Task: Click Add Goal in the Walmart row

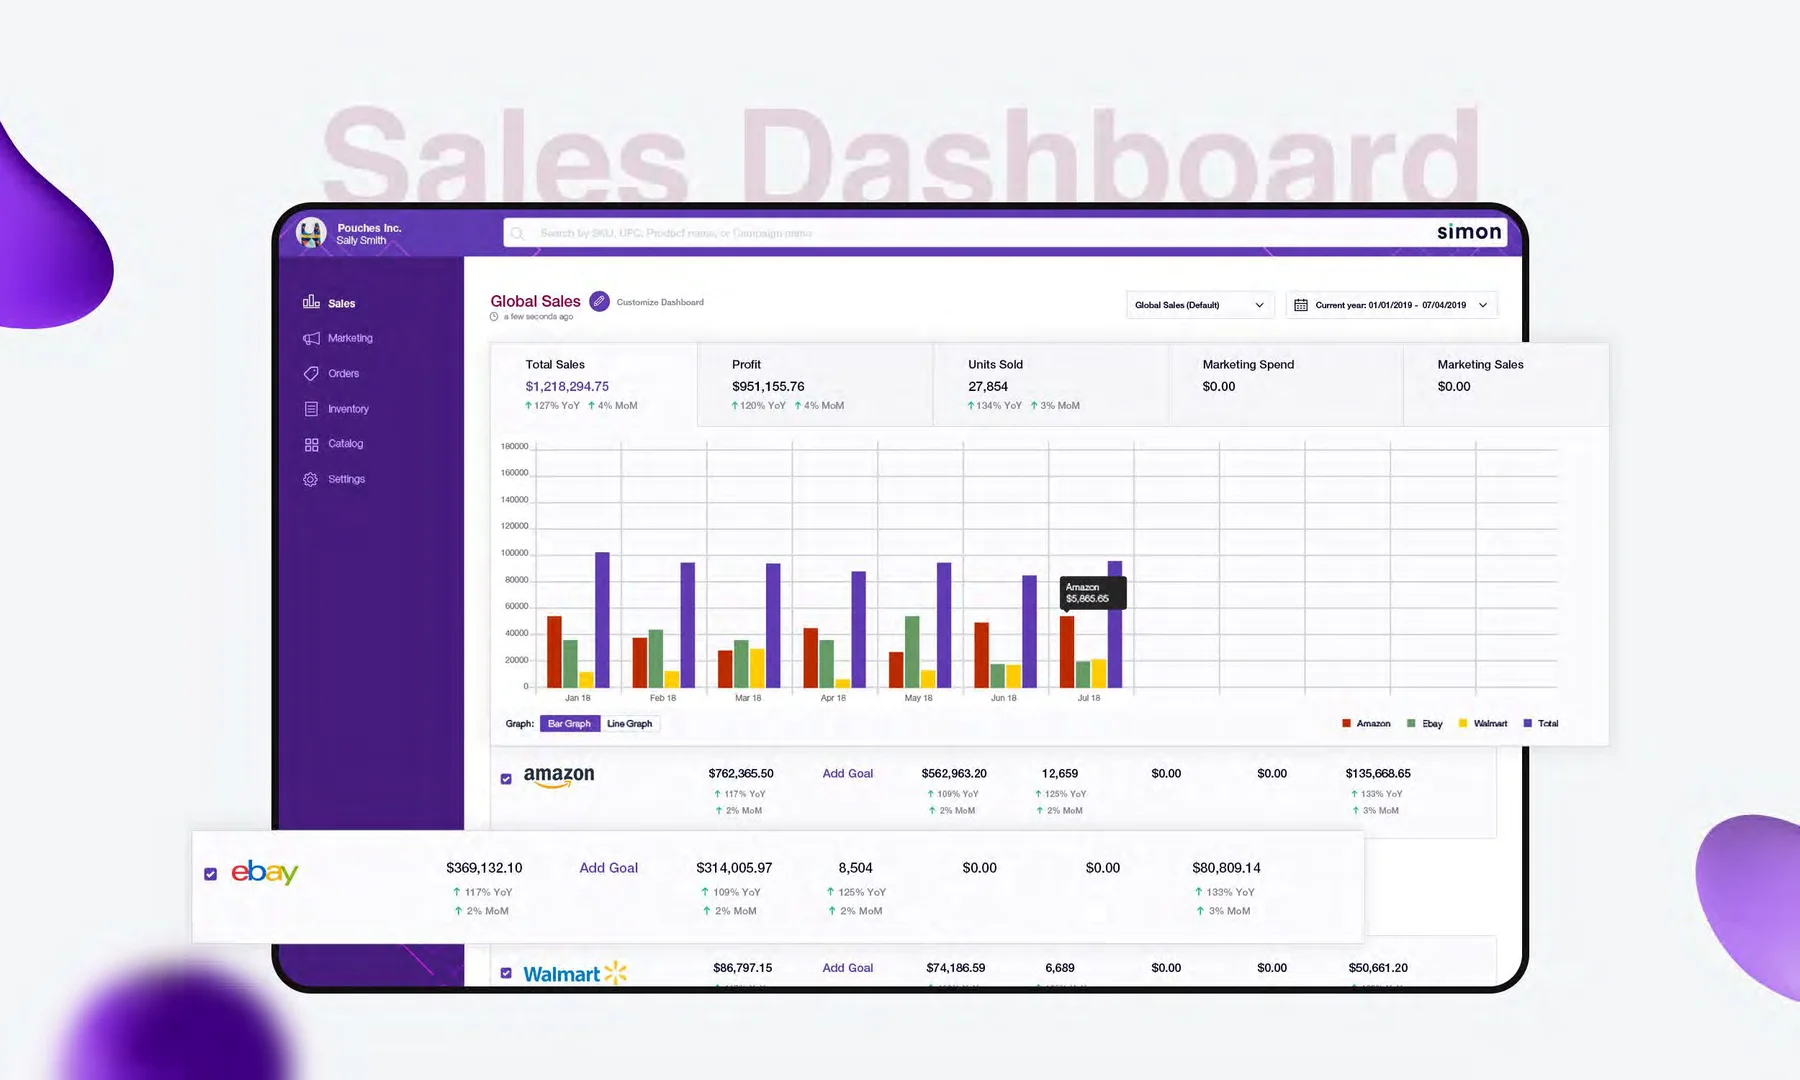Action: click(848, 968)
